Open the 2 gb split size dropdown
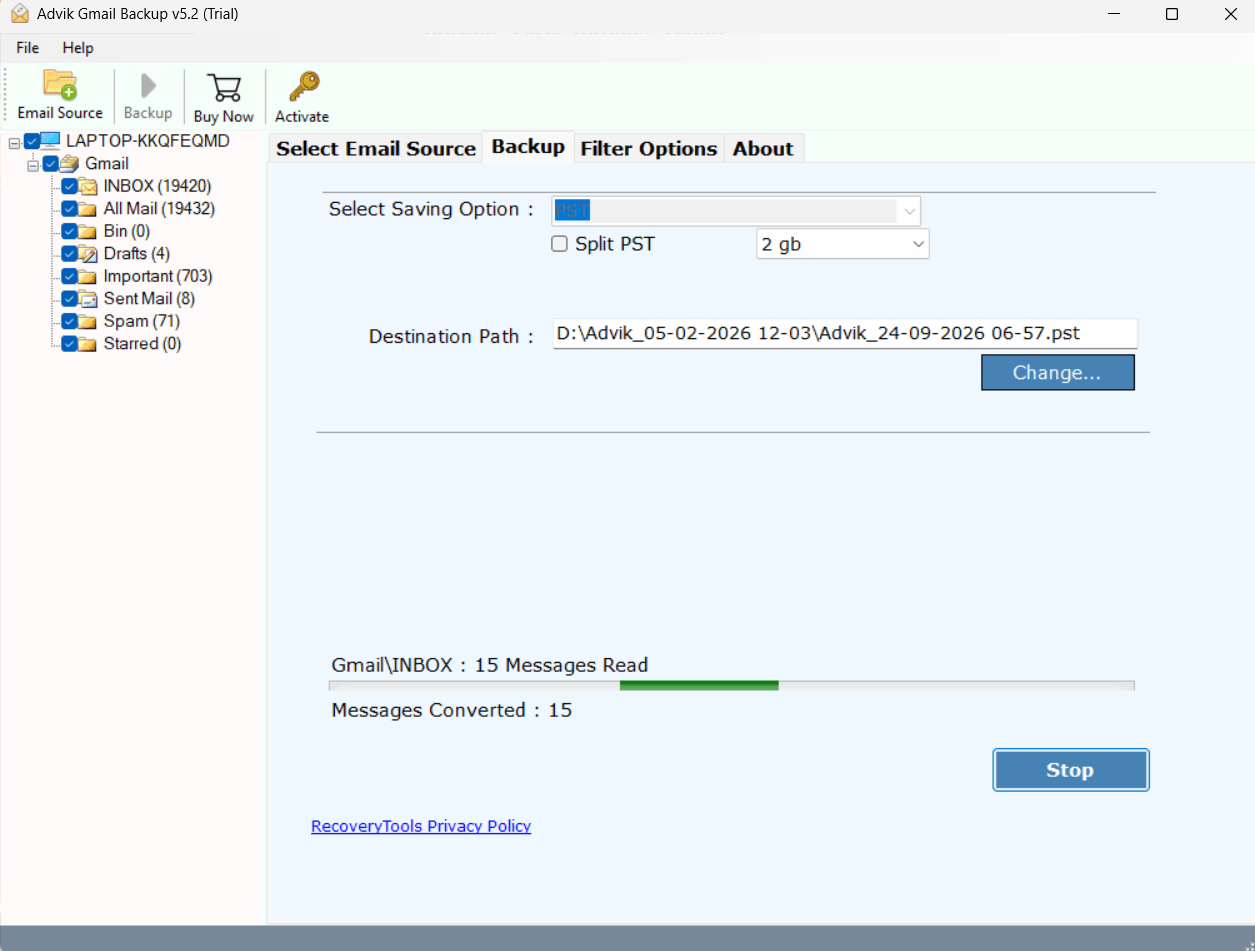The width and height of the screenshot is (1255, 951). 842,244
